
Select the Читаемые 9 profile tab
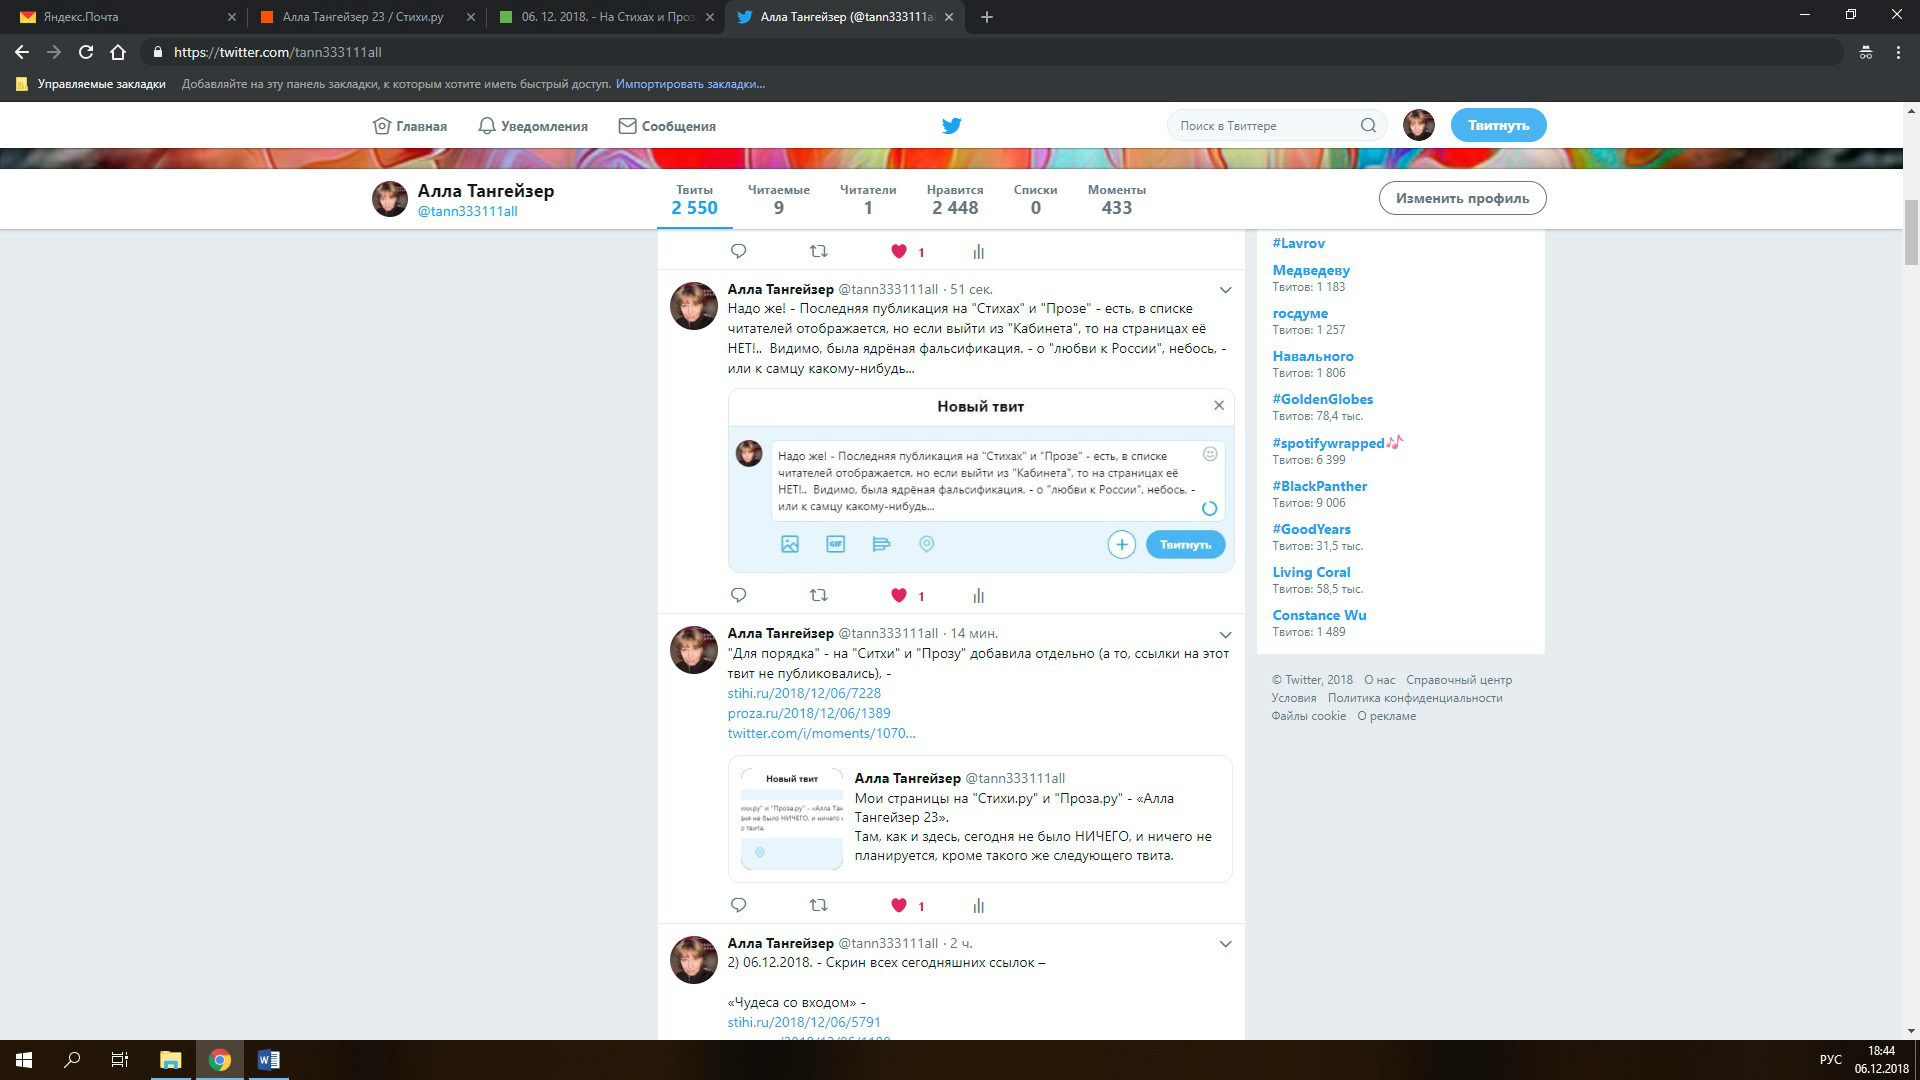pos(778,199)
